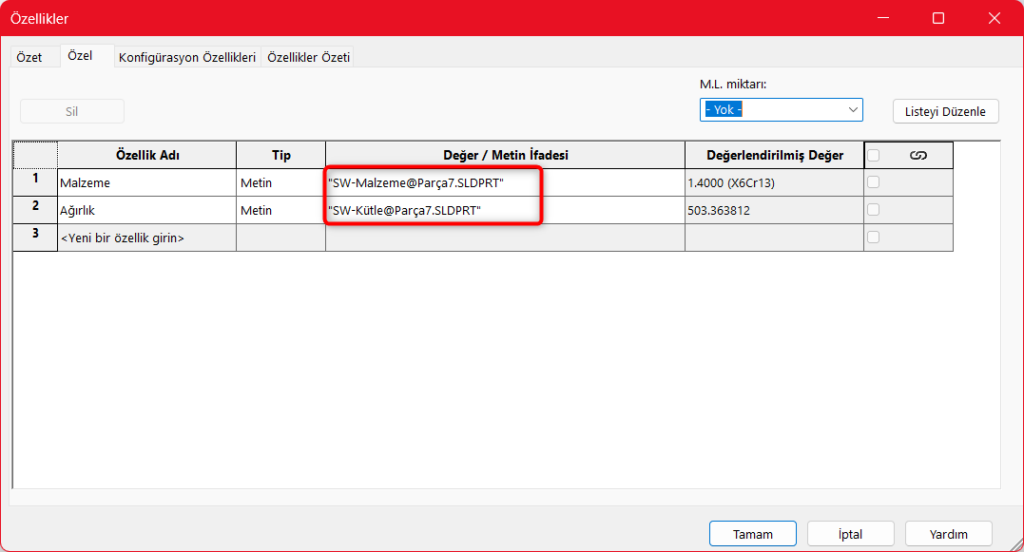Select row header number 1
The image size is (1024, 552).
35,183
